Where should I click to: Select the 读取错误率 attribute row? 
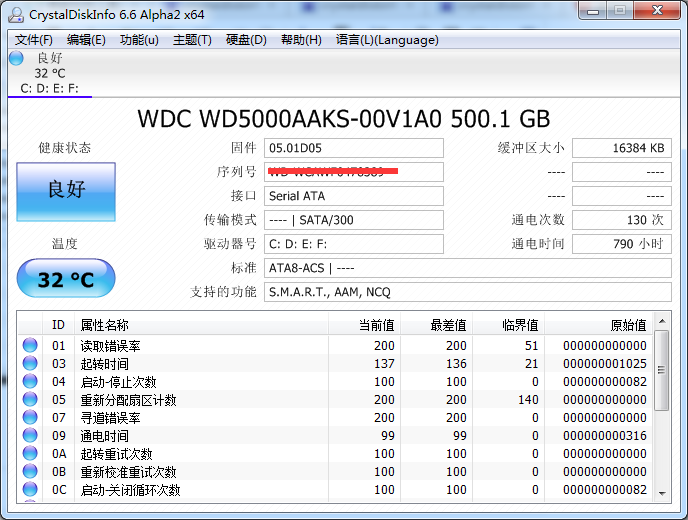click(335, 346)
